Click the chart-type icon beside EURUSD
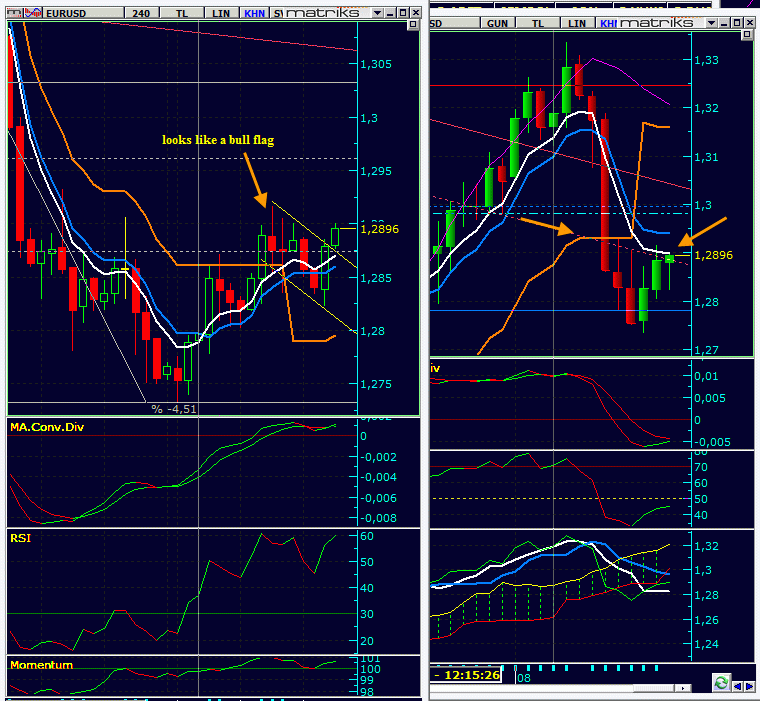Screen dimensions: 760x701 tap(33, 13)
